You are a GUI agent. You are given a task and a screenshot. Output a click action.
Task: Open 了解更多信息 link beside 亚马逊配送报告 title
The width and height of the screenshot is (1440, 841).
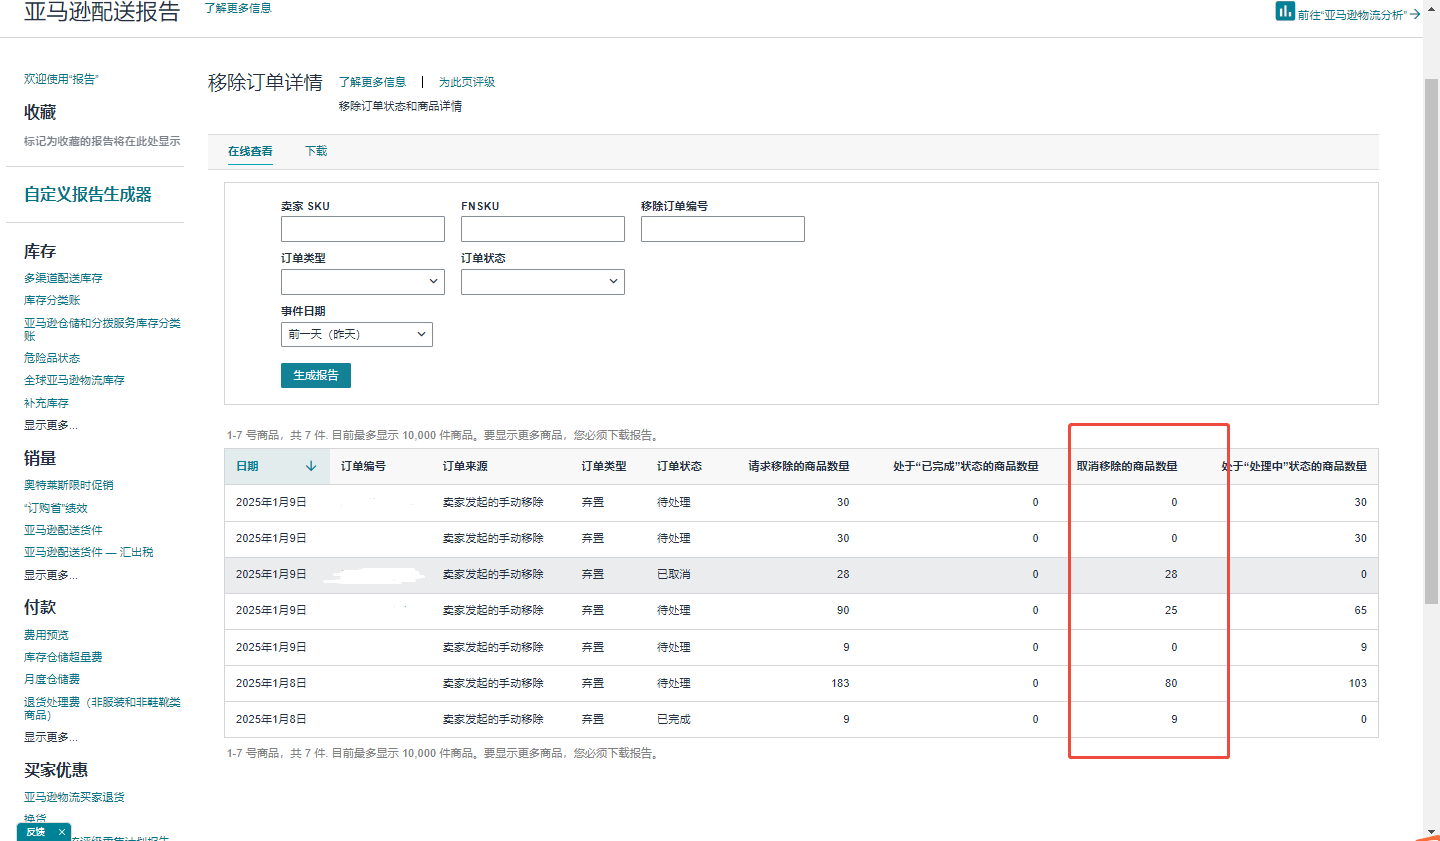point(238,8)
